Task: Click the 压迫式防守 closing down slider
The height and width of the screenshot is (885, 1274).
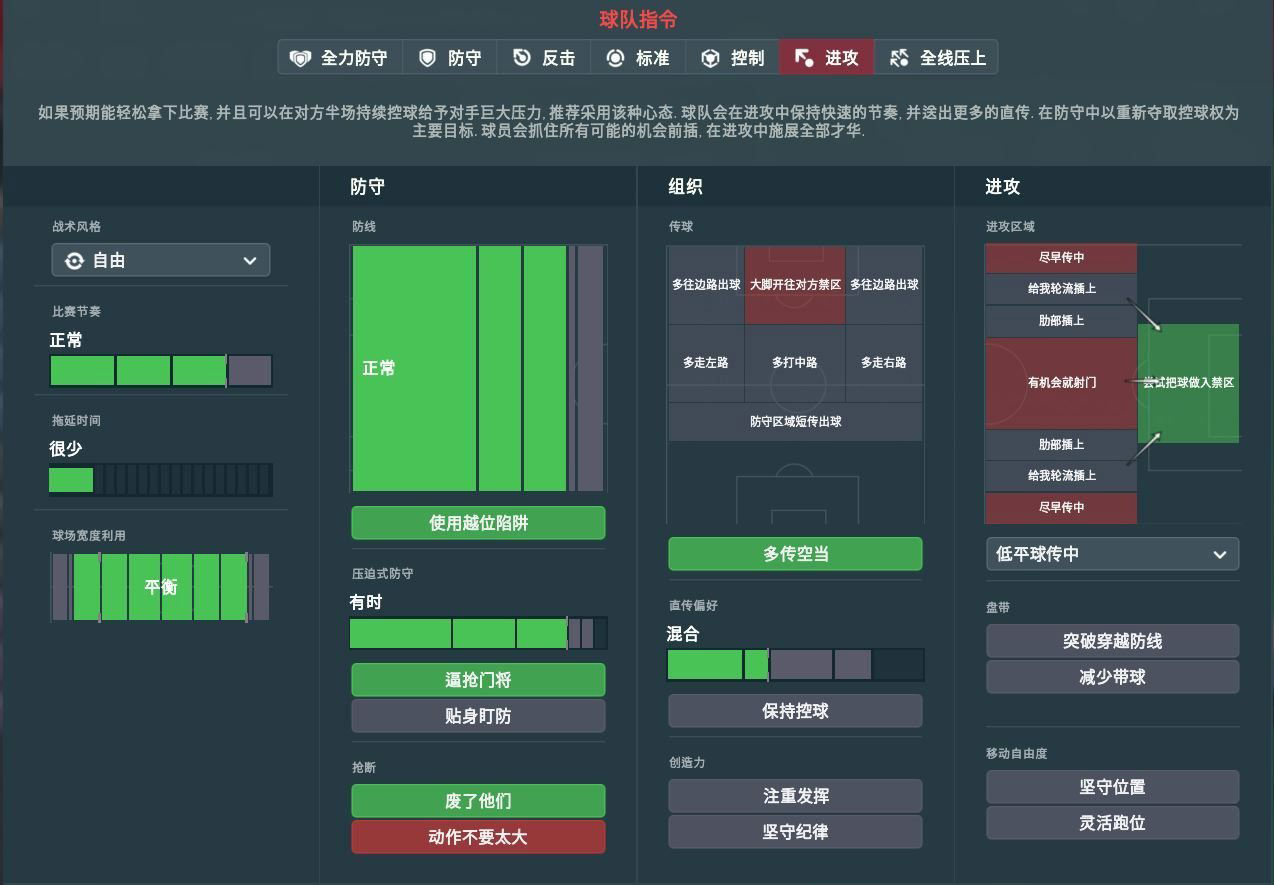Action: [478, 634]
